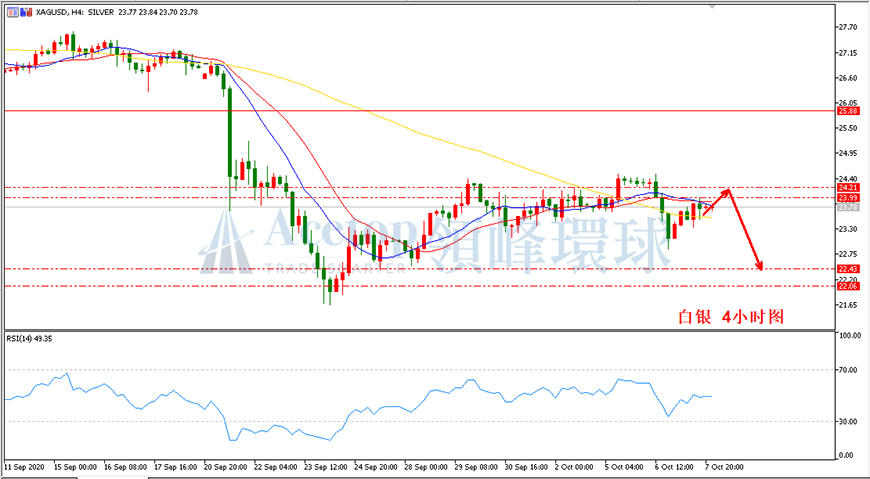Click the blue-red depth of market icon
870x479 pixels.
(x=26, y=12)
